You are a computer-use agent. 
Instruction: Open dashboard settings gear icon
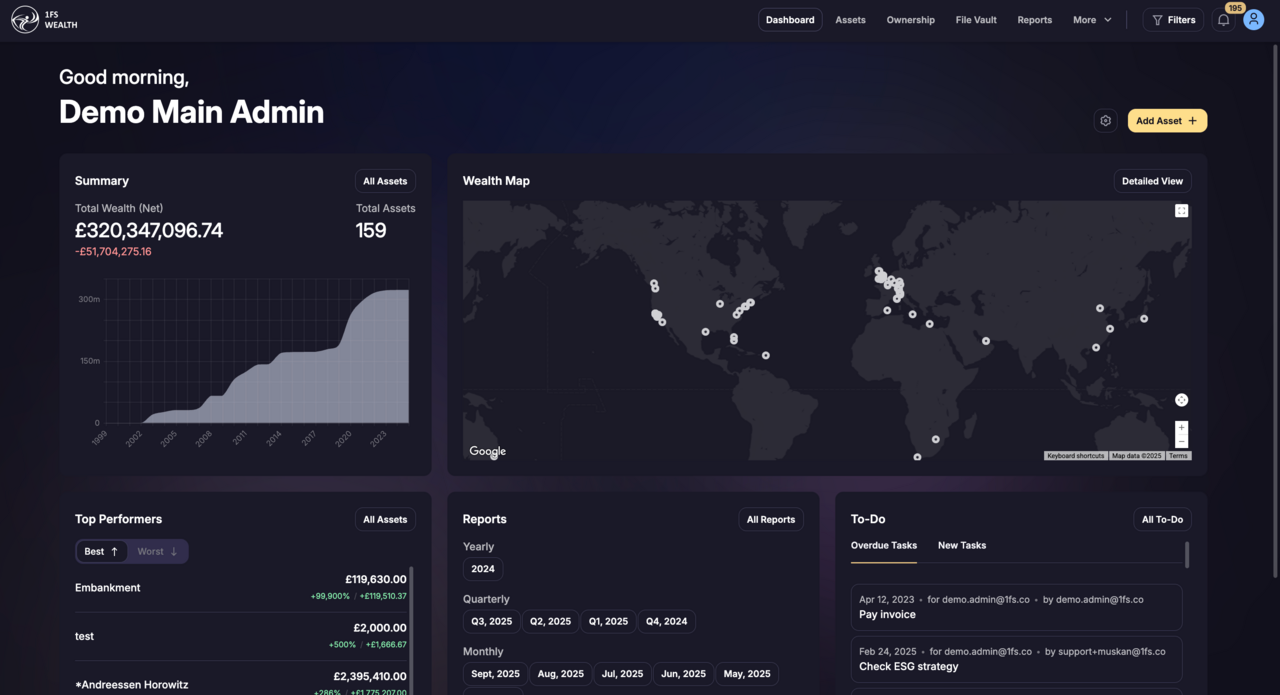click(x=1105, y=121)
